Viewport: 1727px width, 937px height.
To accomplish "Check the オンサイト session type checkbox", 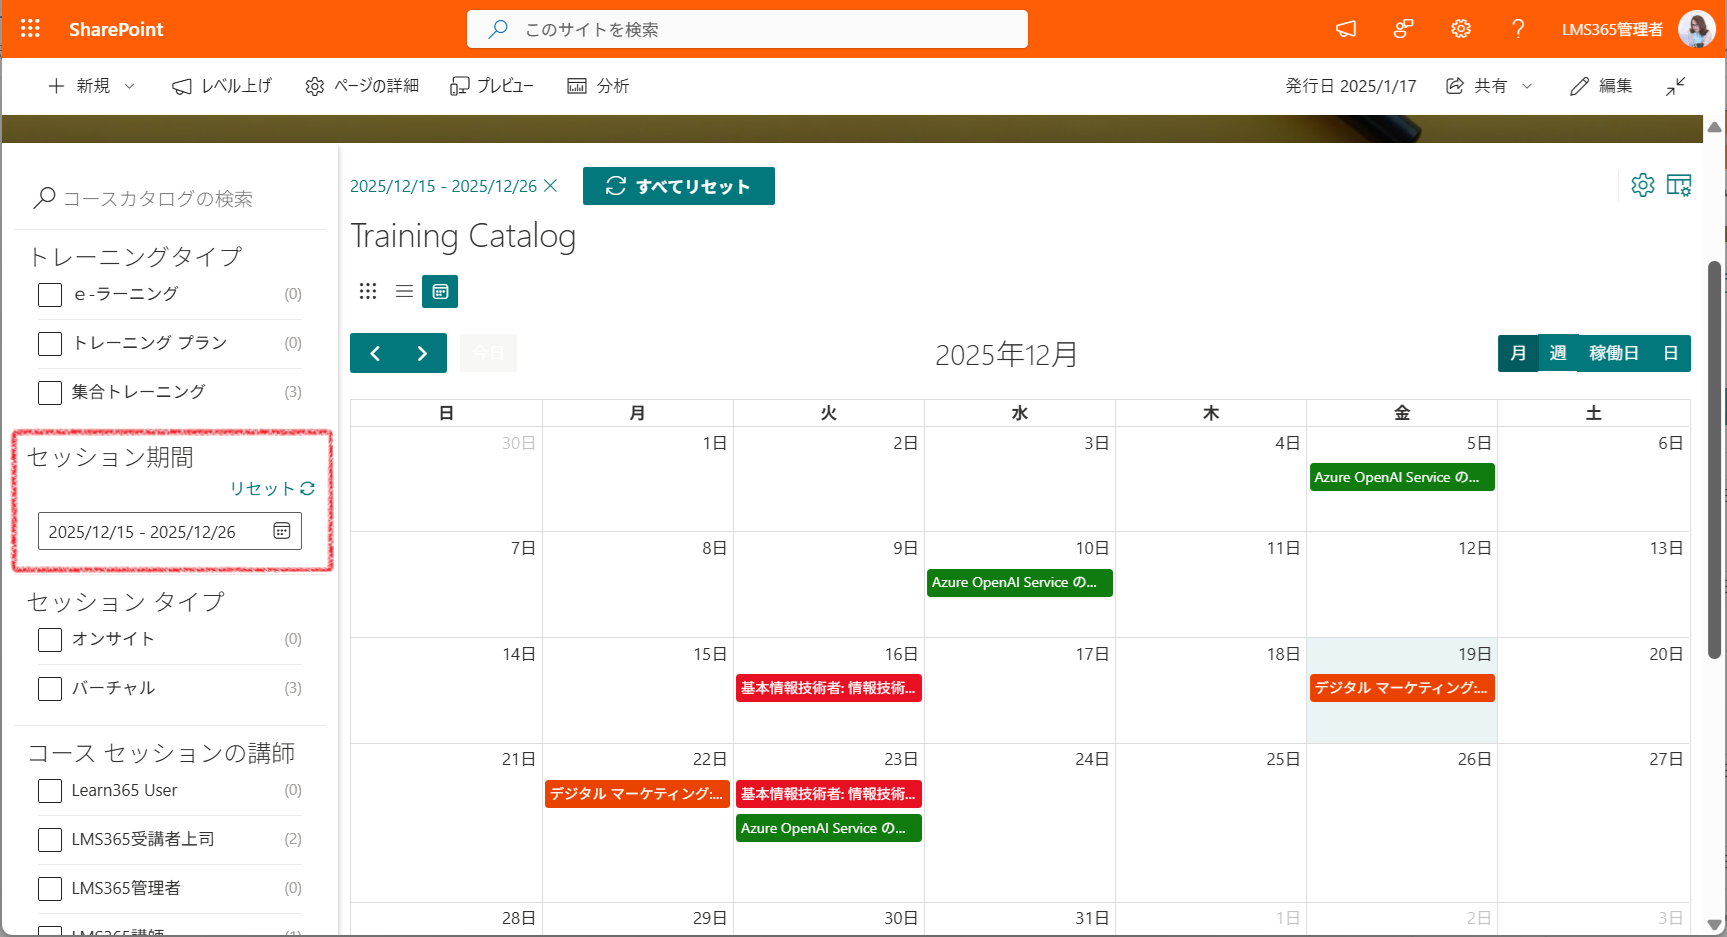I will 50,639.
